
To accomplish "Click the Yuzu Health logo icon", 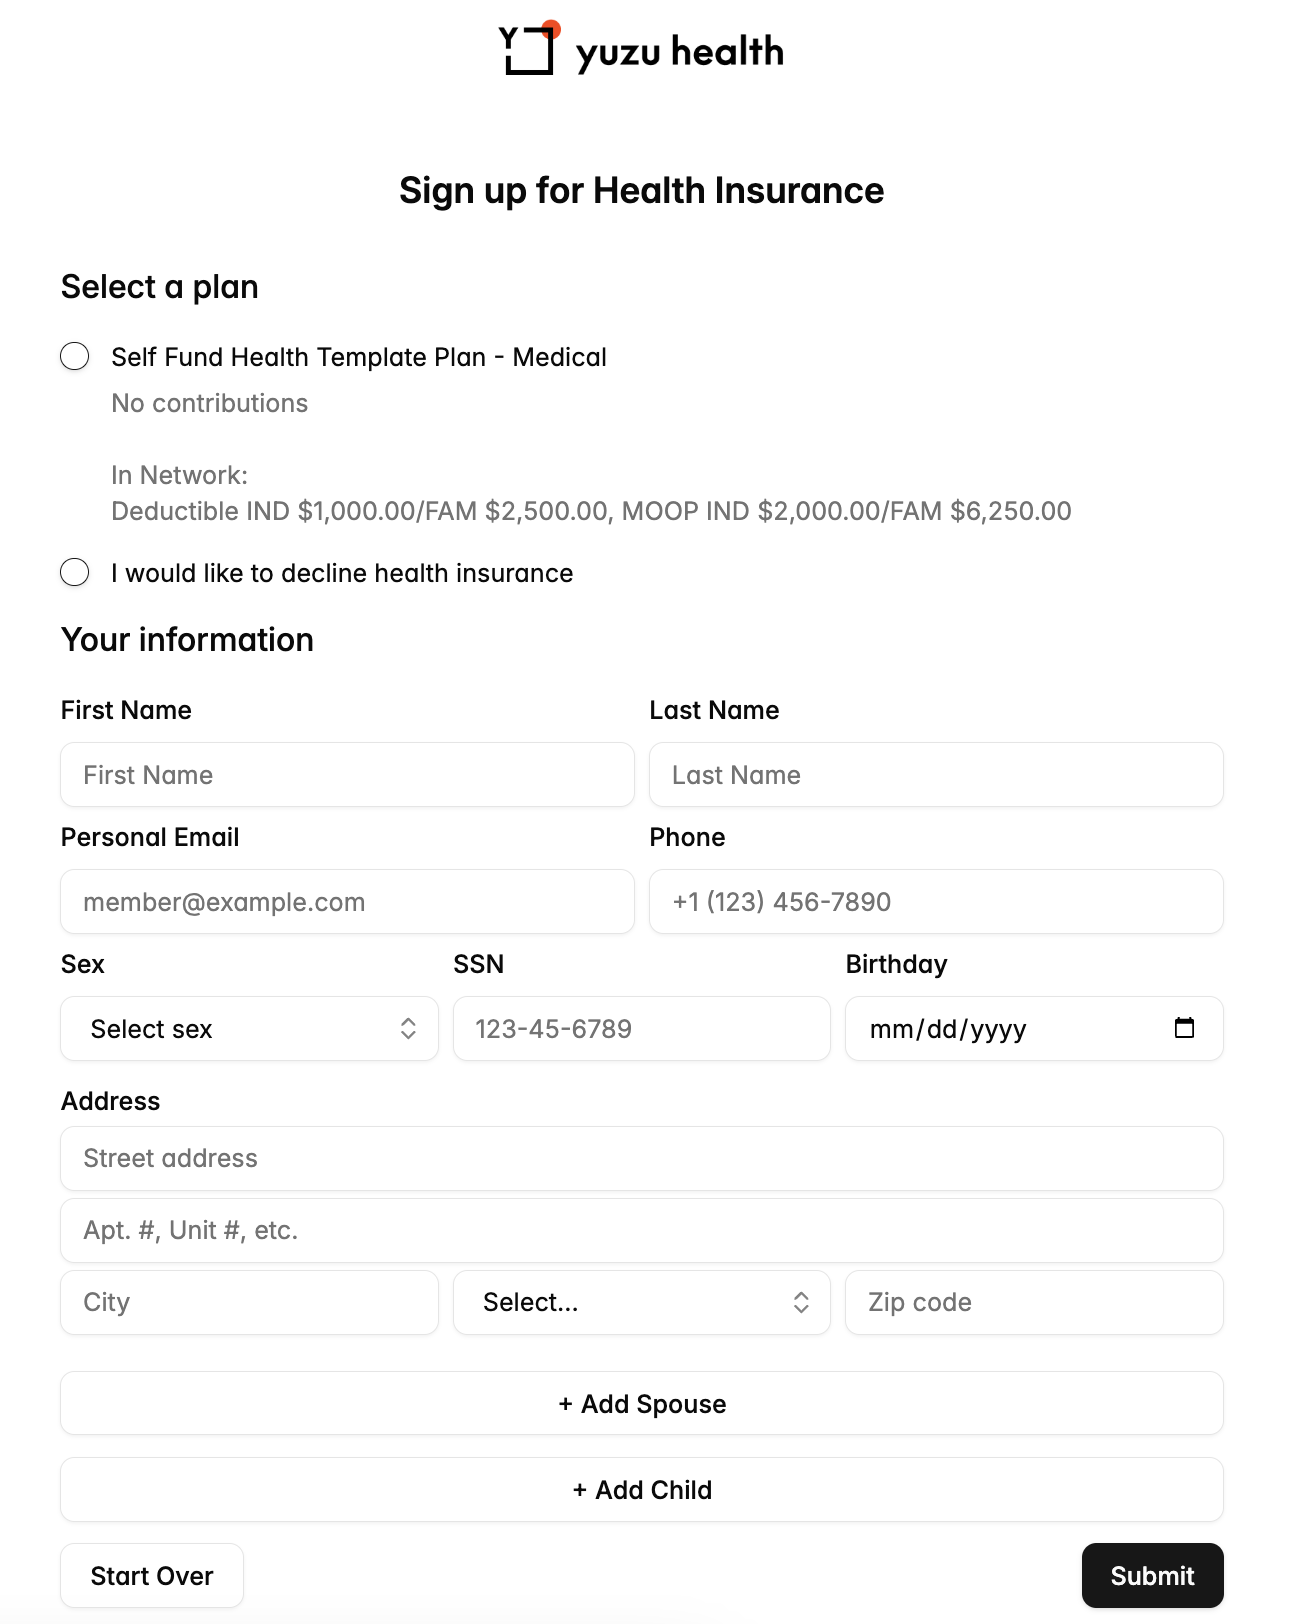I will coord(528,48).
